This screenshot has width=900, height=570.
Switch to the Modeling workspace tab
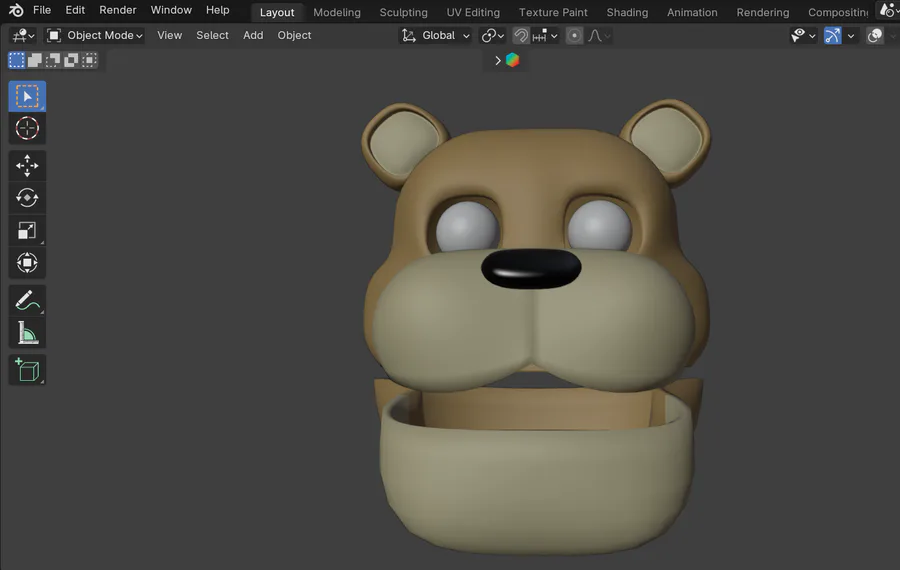click(x=337, y=12)
